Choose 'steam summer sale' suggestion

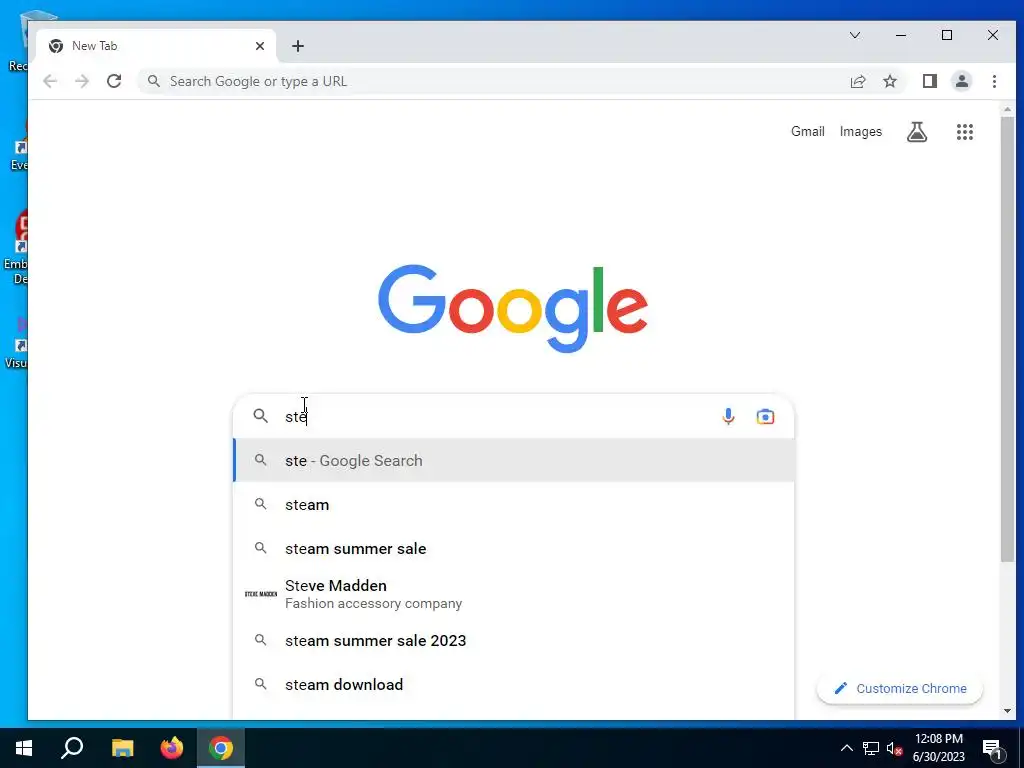point(514,549)
